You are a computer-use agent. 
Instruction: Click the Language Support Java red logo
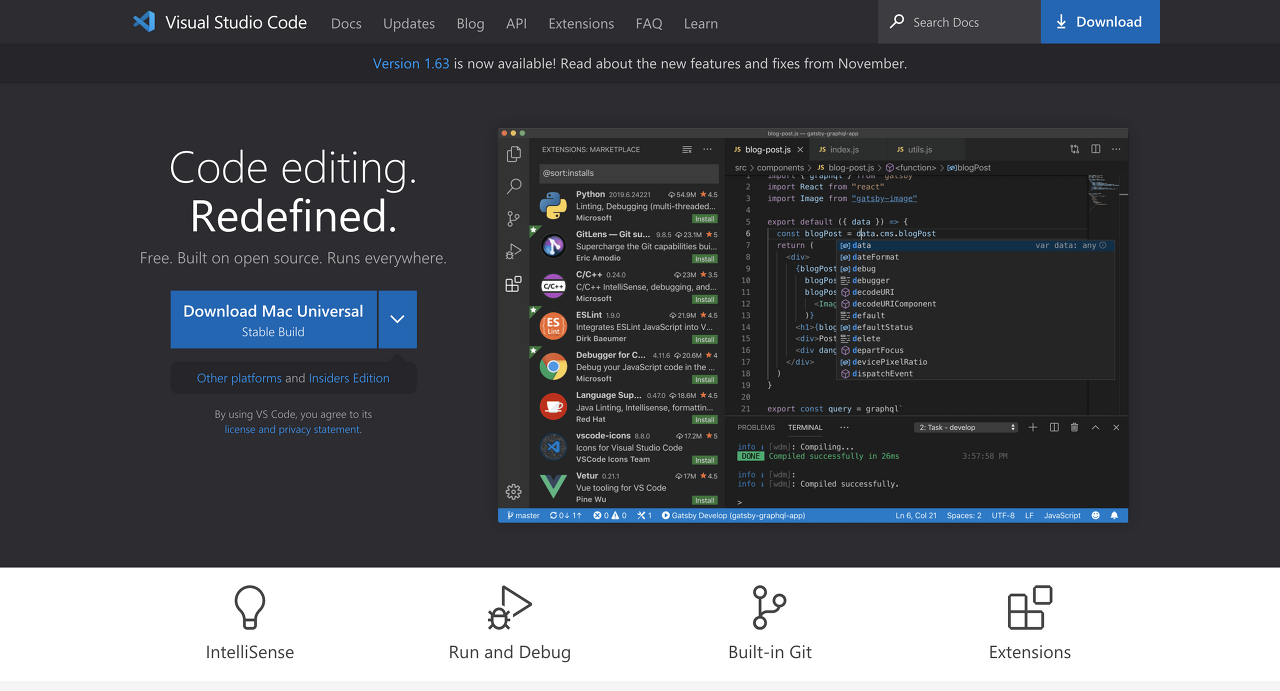tap(553, 406)
